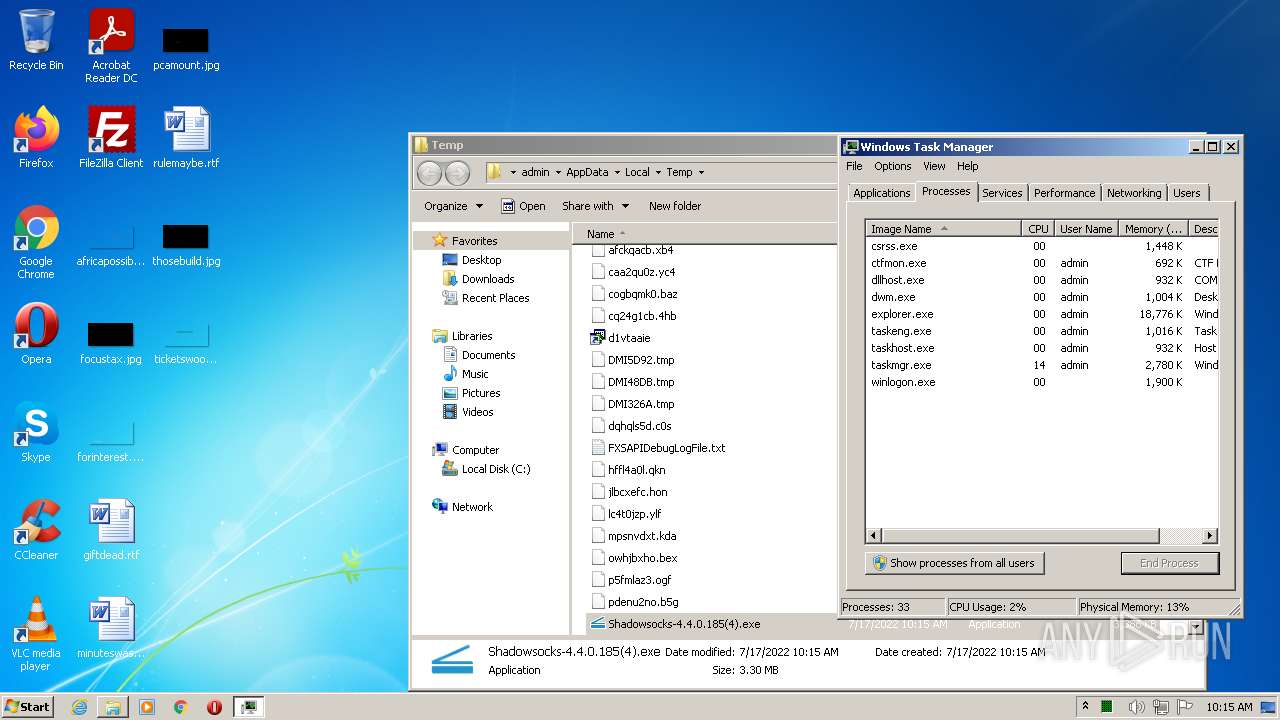1280x720 pixels.
Task: Launch Skype desktop shortcut
Action: click(36, 432)
